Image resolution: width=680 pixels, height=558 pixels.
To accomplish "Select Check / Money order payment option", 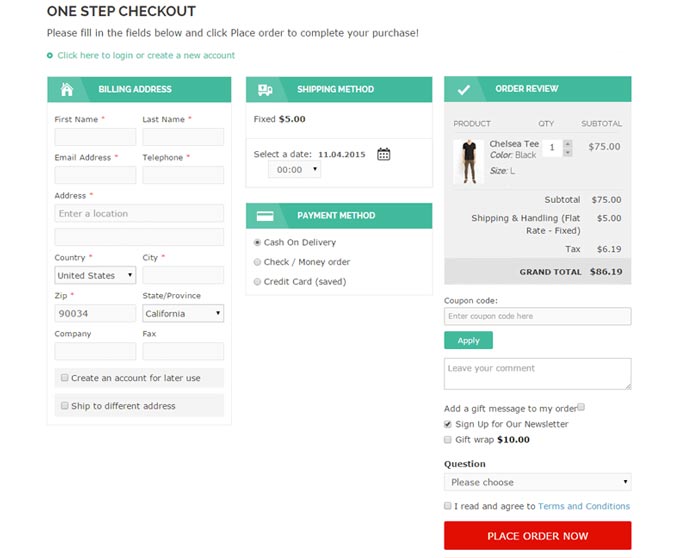I will (x=257, y=262).
